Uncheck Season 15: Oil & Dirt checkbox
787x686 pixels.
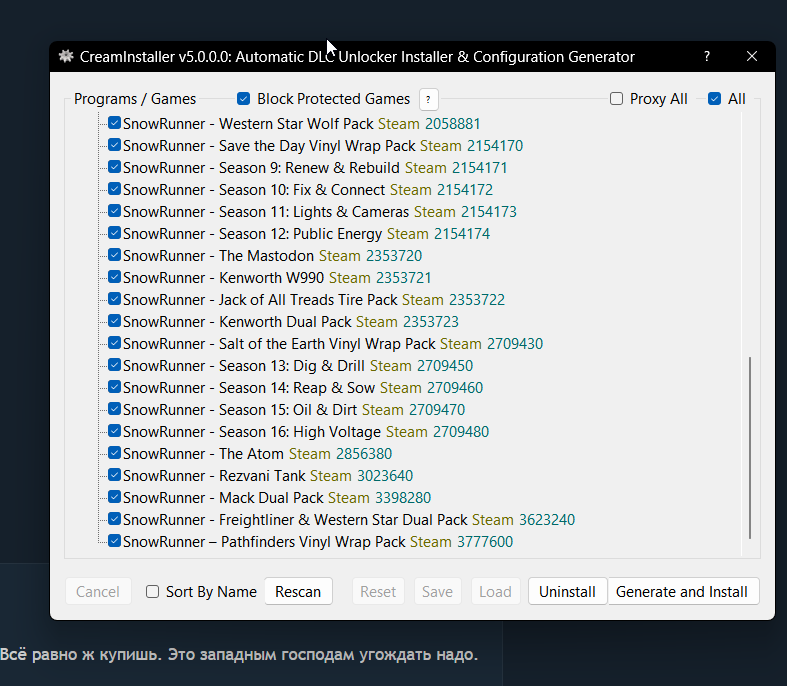(x=114, y=409)
